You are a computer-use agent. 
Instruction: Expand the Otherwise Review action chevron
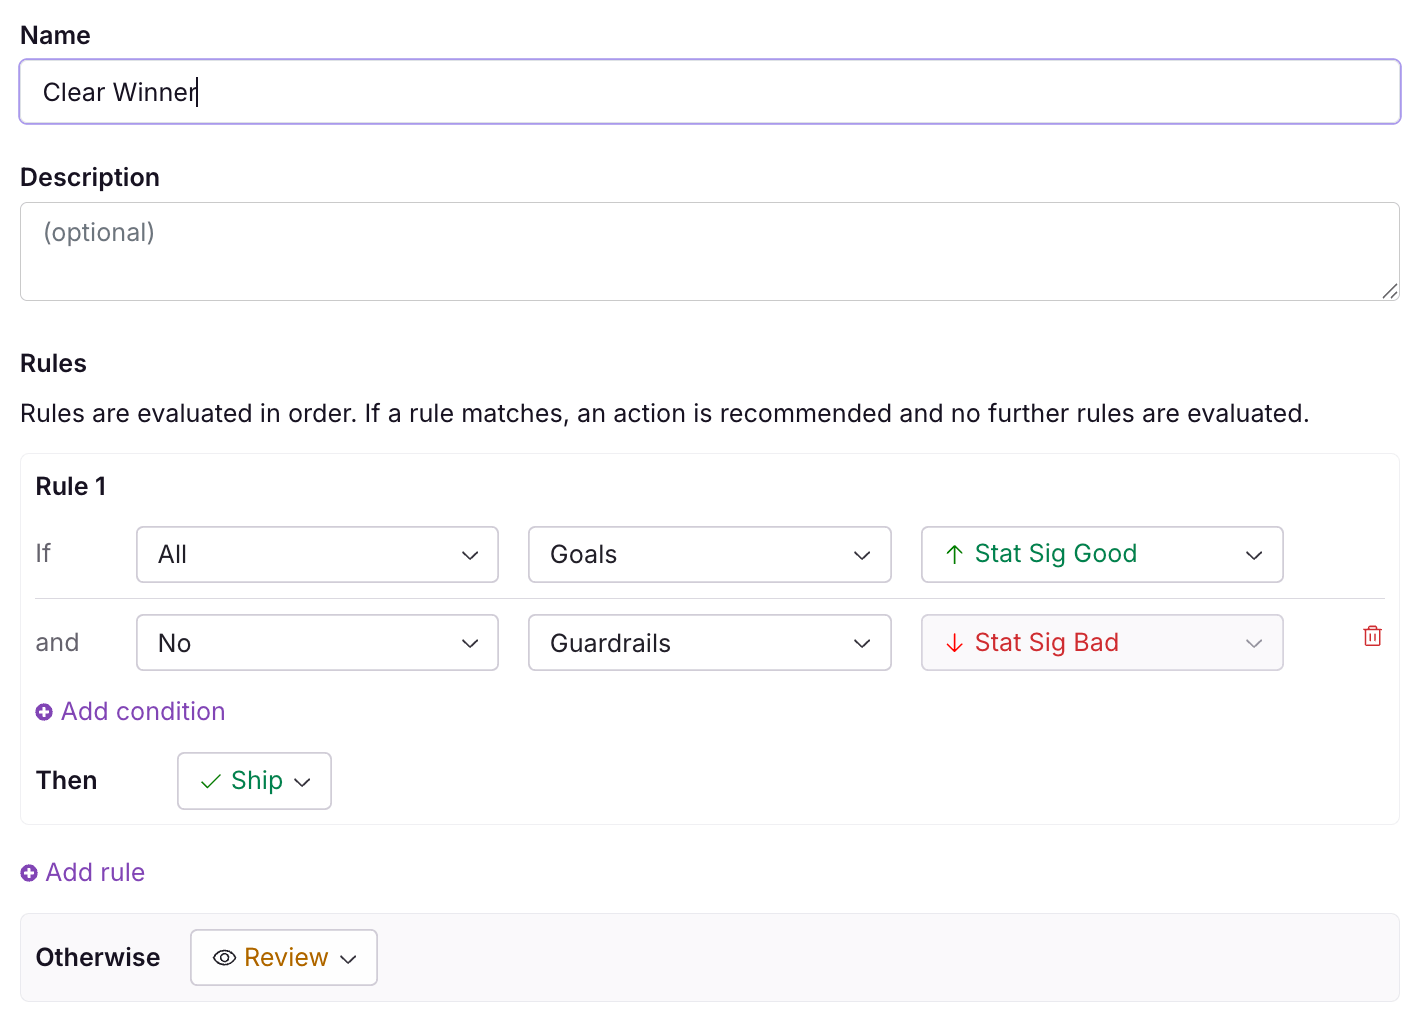349,959
